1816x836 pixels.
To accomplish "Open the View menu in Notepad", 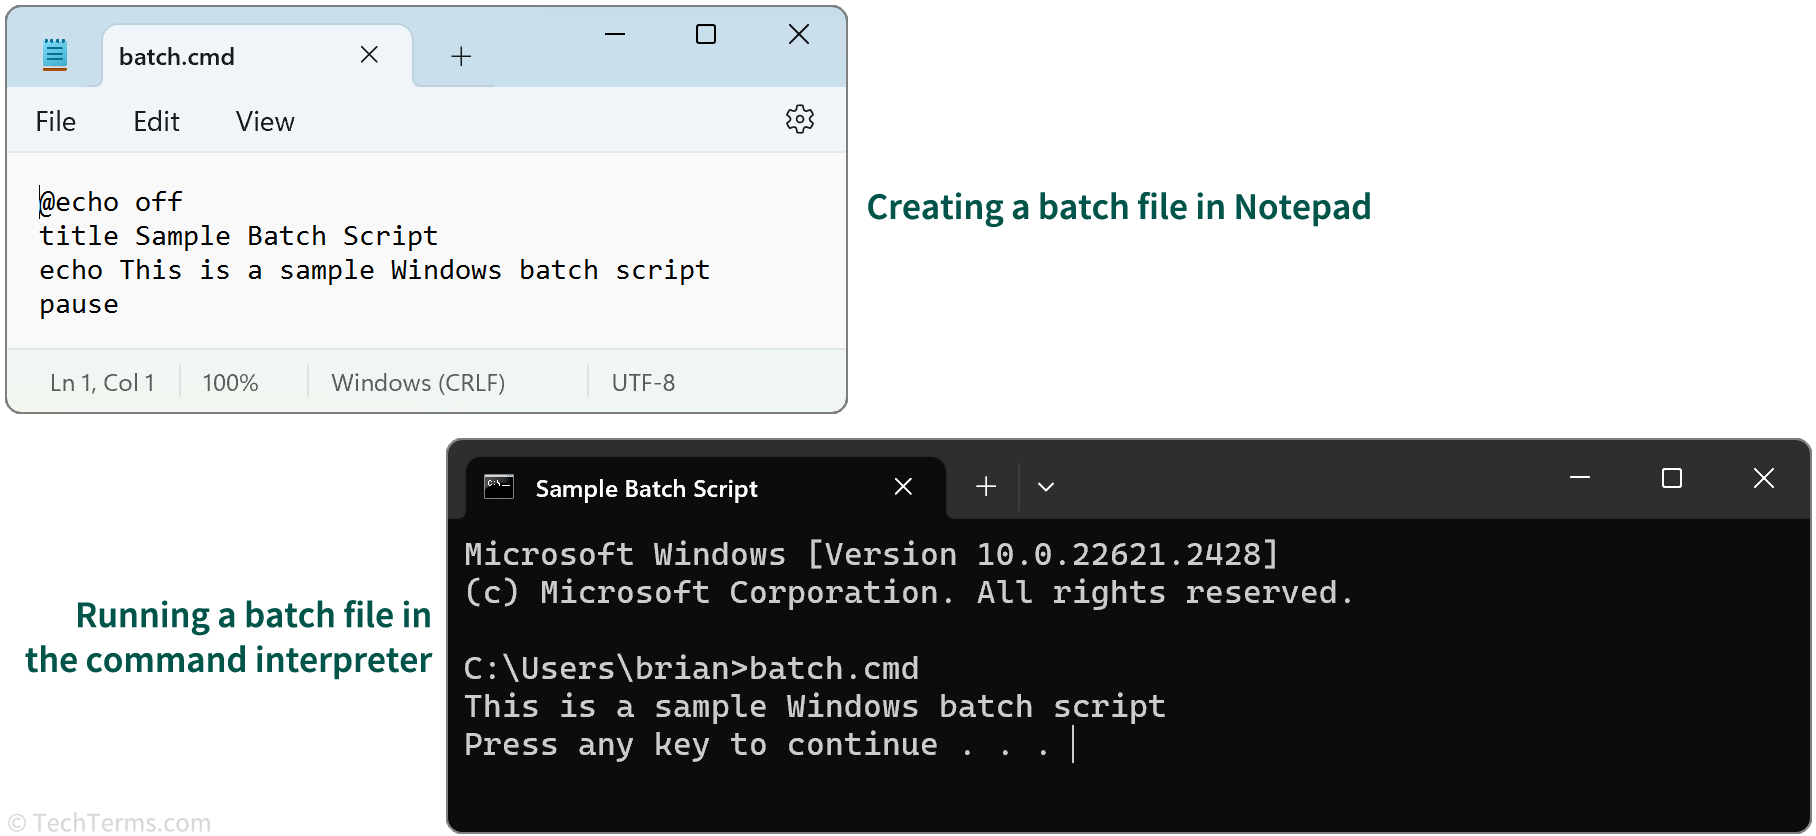I will coord(265,122).
